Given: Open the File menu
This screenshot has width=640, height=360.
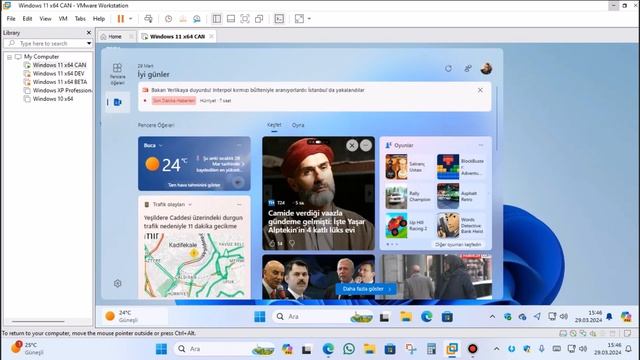Looking at the screenshot, I should tap(11, 19).
